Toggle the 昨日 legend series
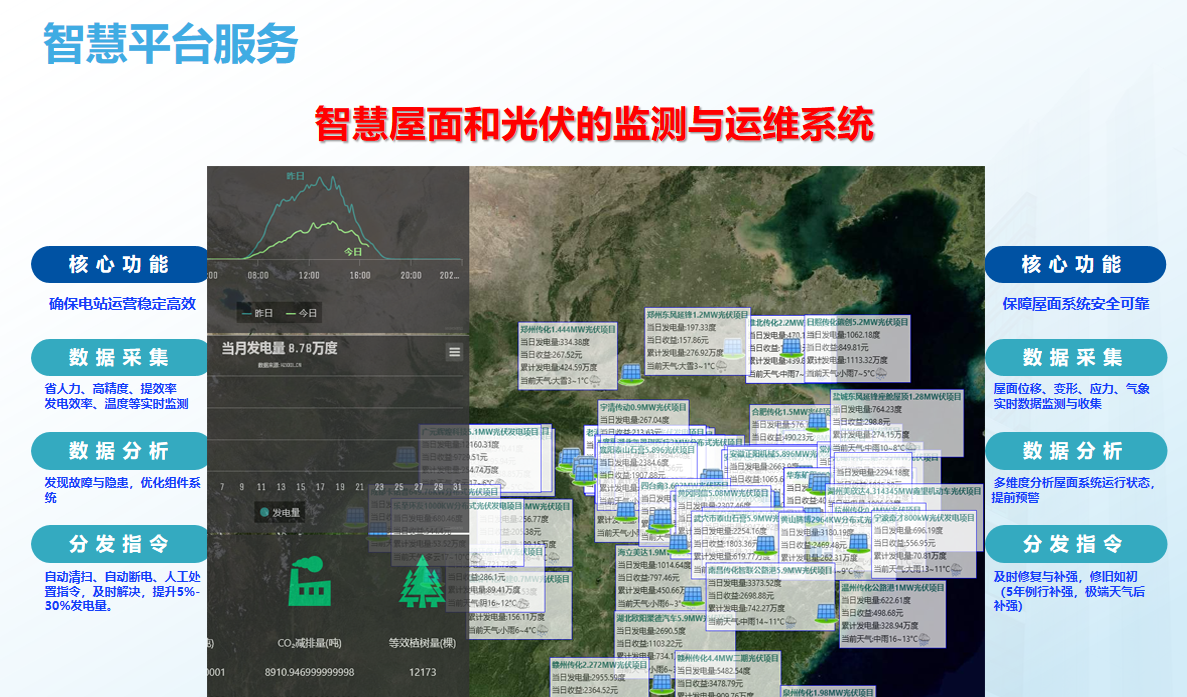 [x=256, y=313]
